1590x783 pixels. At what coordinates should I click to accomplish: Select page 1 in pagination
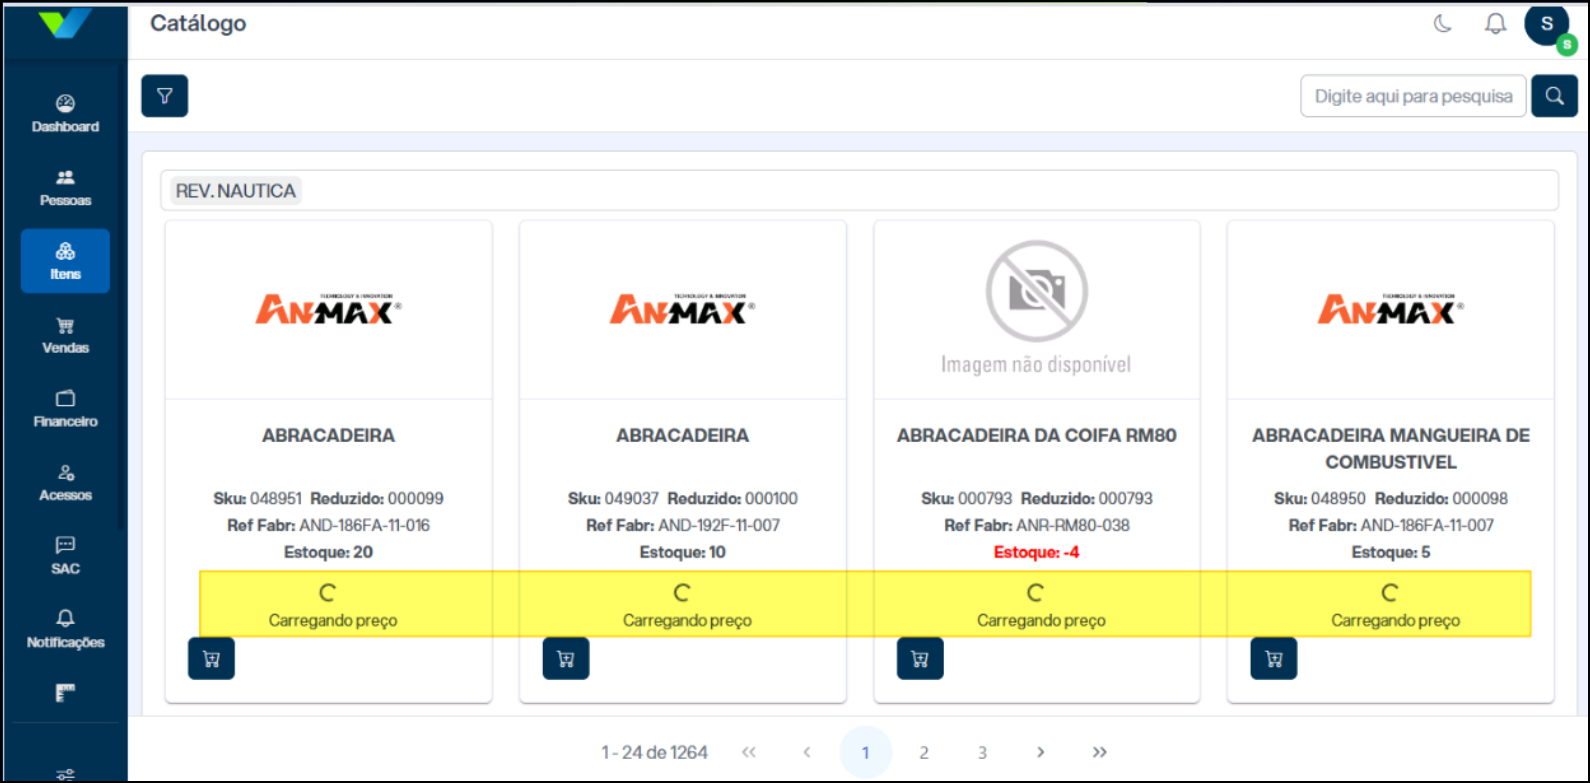point(865,752)
